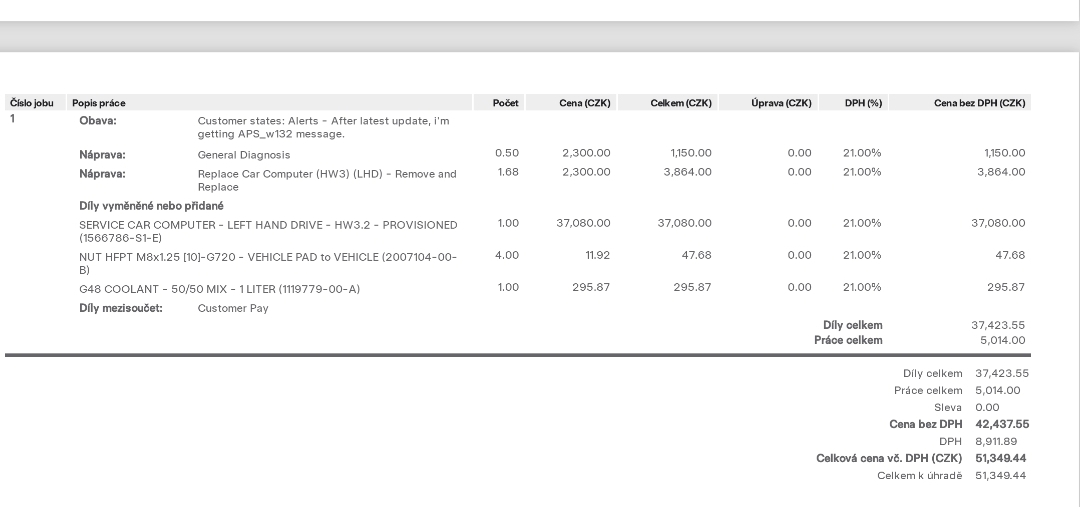Click the SERVICE CAR COMPUTER part row
Image resolution: width=1080 pixels, height=507 pixels.
click(x=518, y=230)
